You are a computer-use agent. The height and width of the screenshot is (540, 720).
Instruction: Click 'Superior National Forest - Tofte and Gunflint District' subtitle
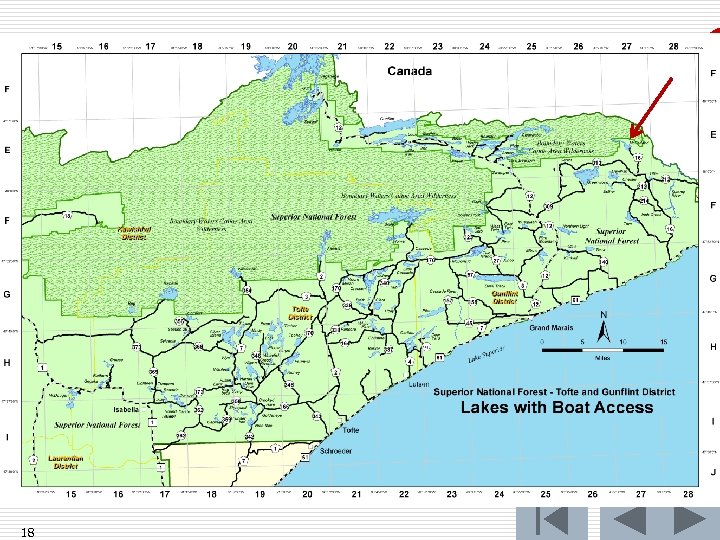tap(554, 392)
